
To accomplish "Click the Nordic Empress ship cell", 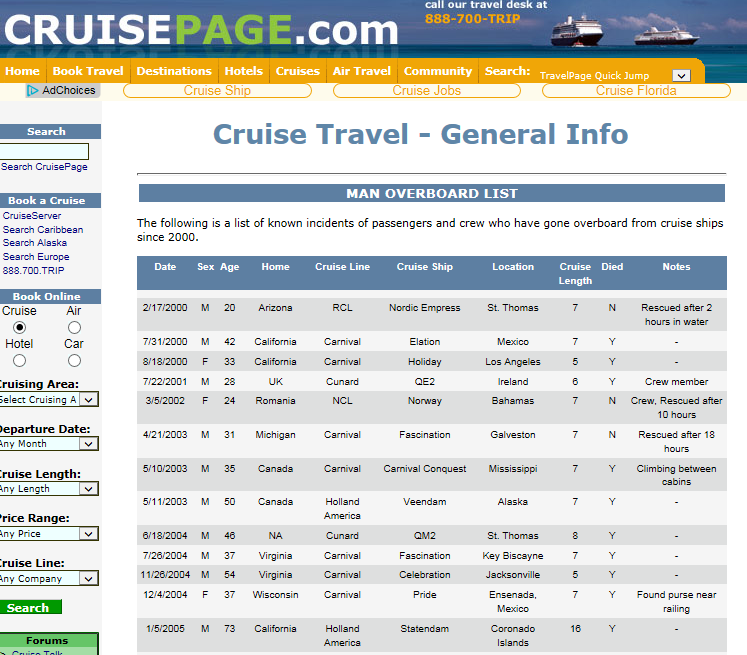I will pyautogui.click(x=424, y=308).
